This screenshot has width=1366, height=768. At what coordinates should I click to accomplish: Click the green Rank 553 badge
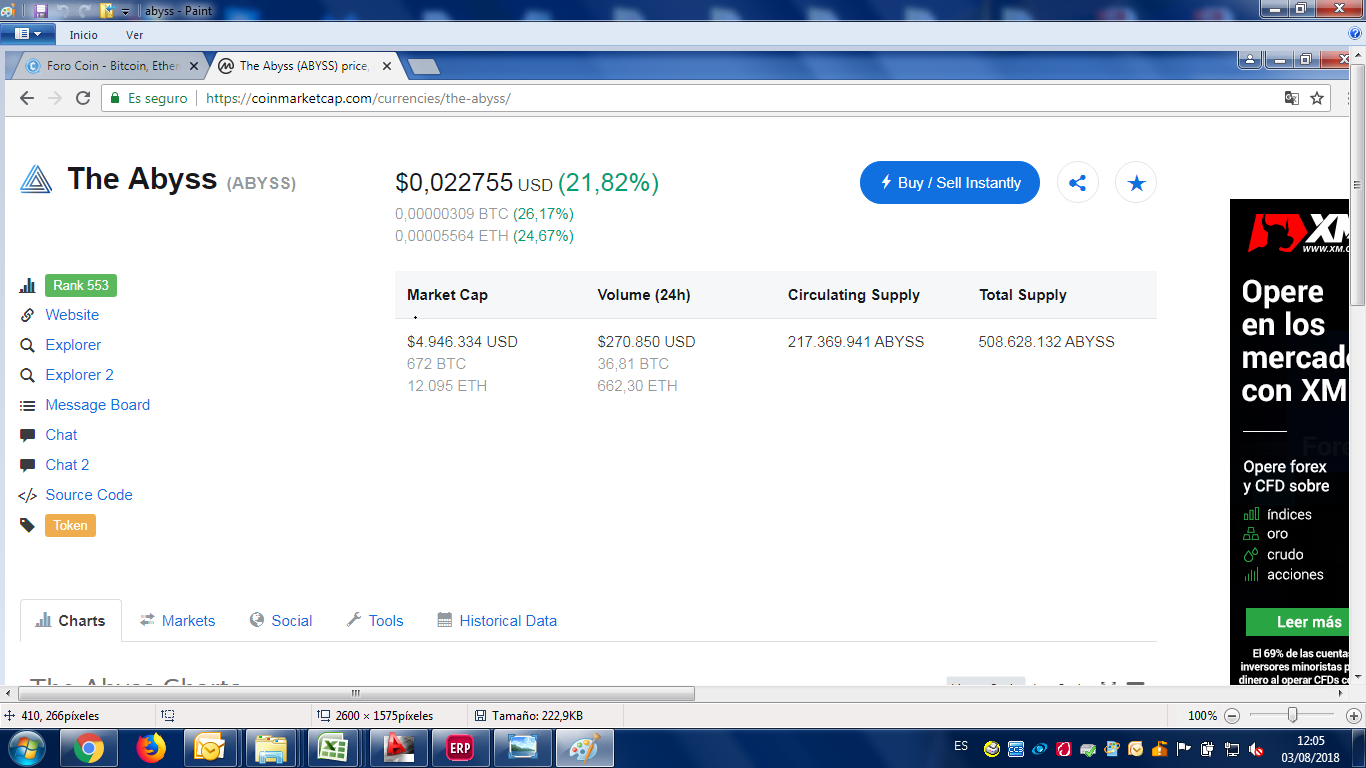[x=81, y=285]
